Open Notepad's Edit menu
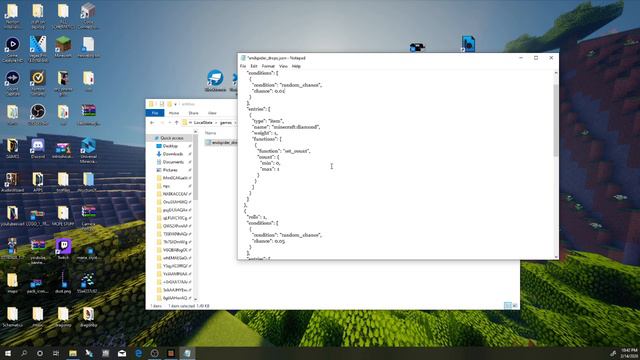The width and height of the screenshot is (640, 360). coord(254,66)
